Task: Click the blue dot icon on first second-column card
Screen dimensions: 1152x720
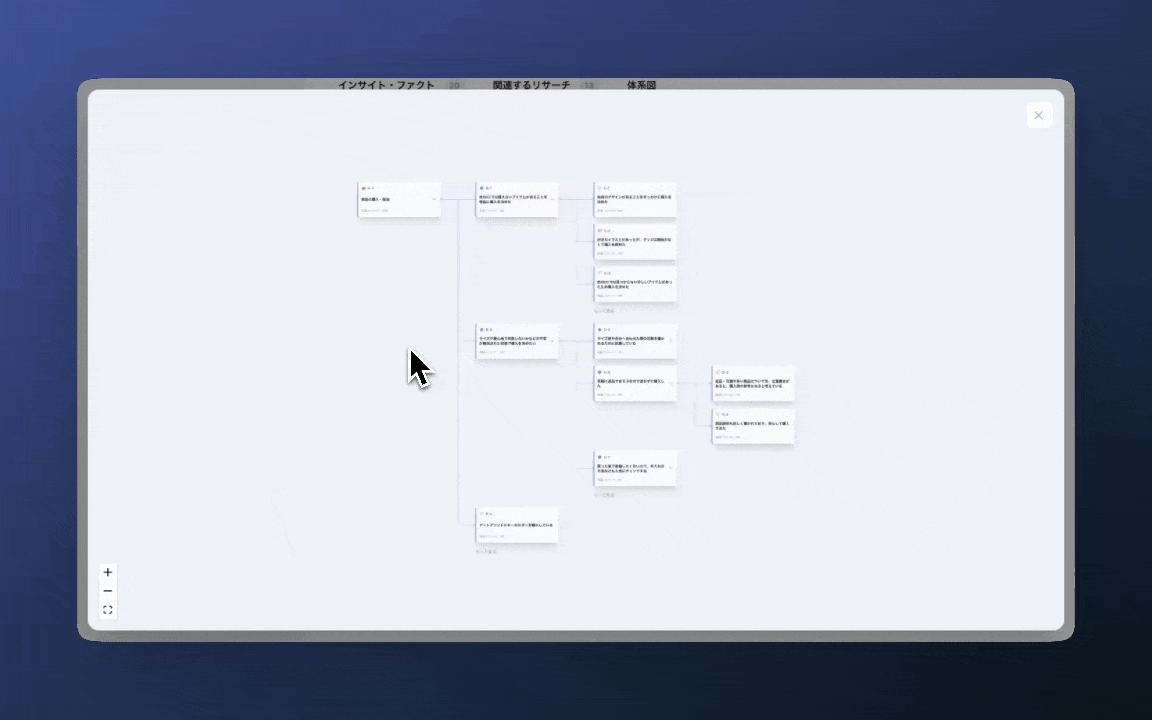Action: tap(481, 188)
